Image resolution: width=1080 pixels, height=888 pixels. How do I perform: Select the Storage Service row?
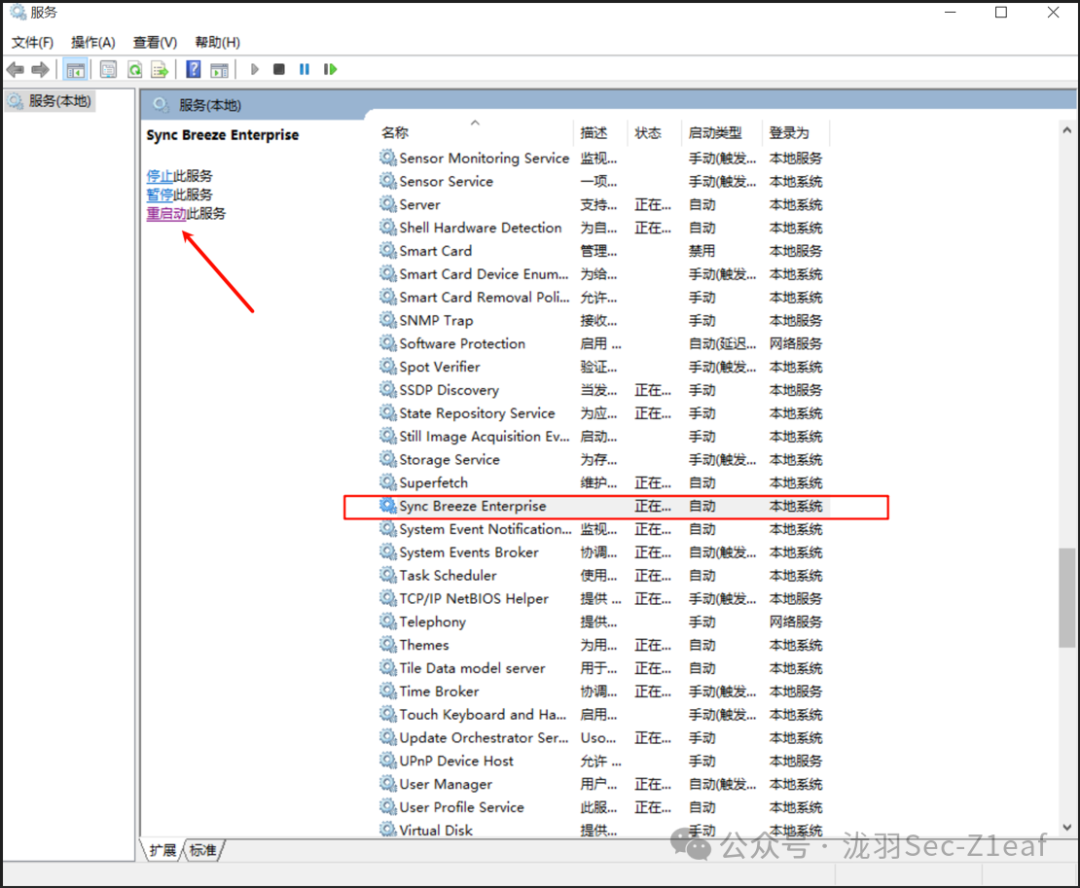click(603, 460)
